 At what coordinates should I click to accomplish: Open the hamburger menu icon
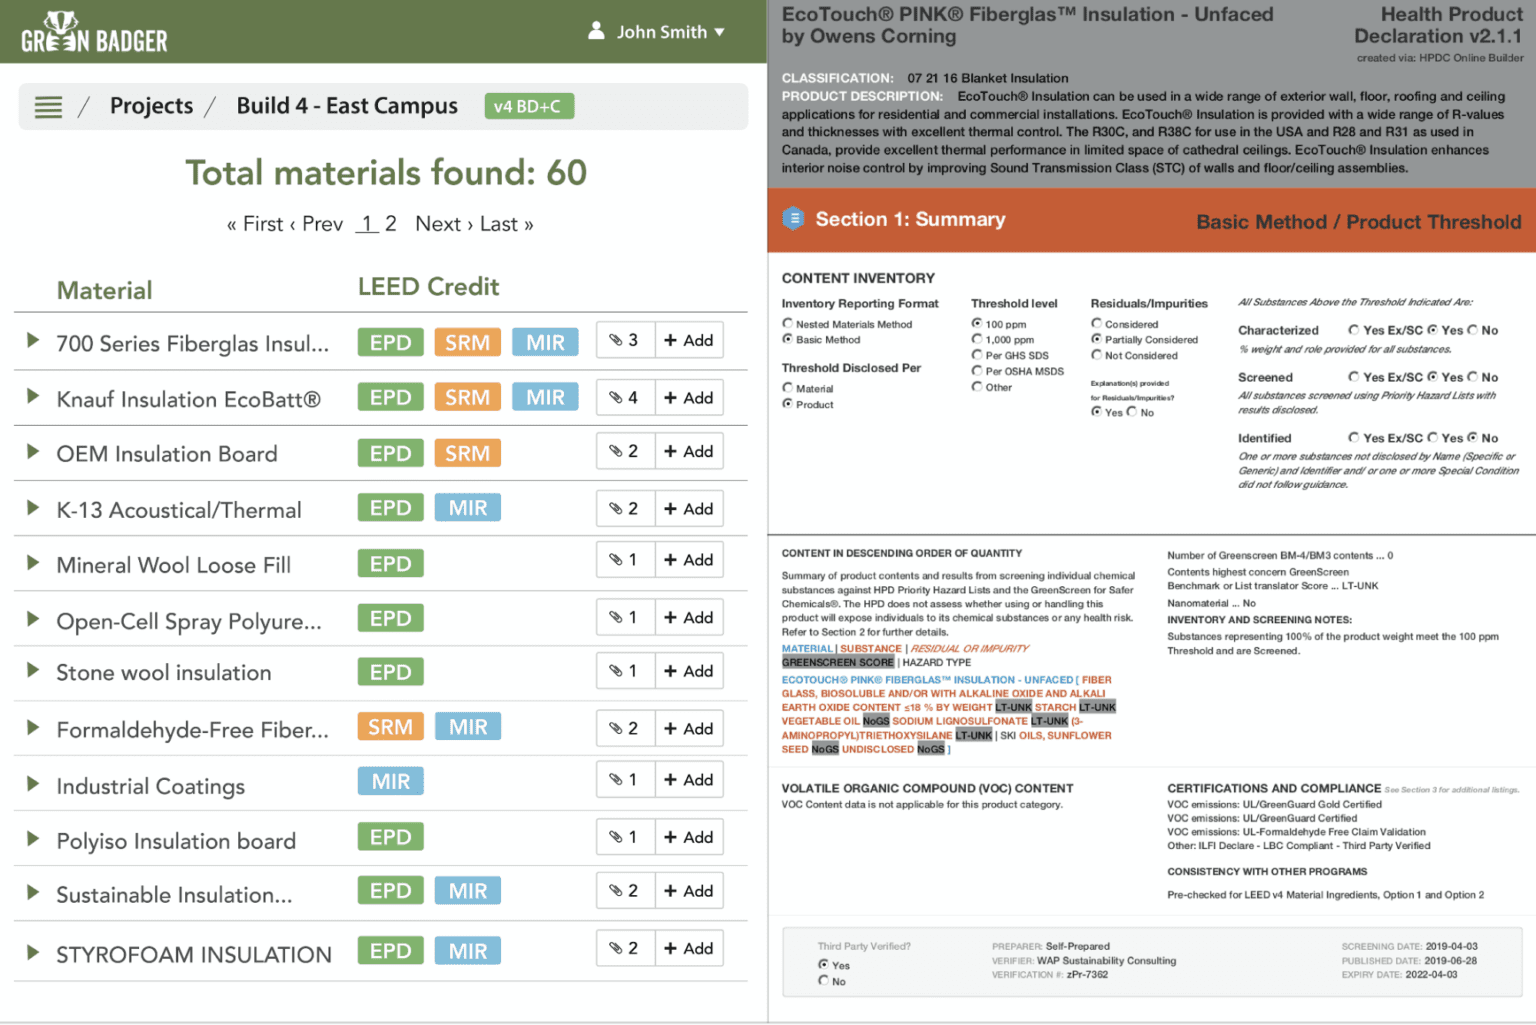click(x=48, y=107)
